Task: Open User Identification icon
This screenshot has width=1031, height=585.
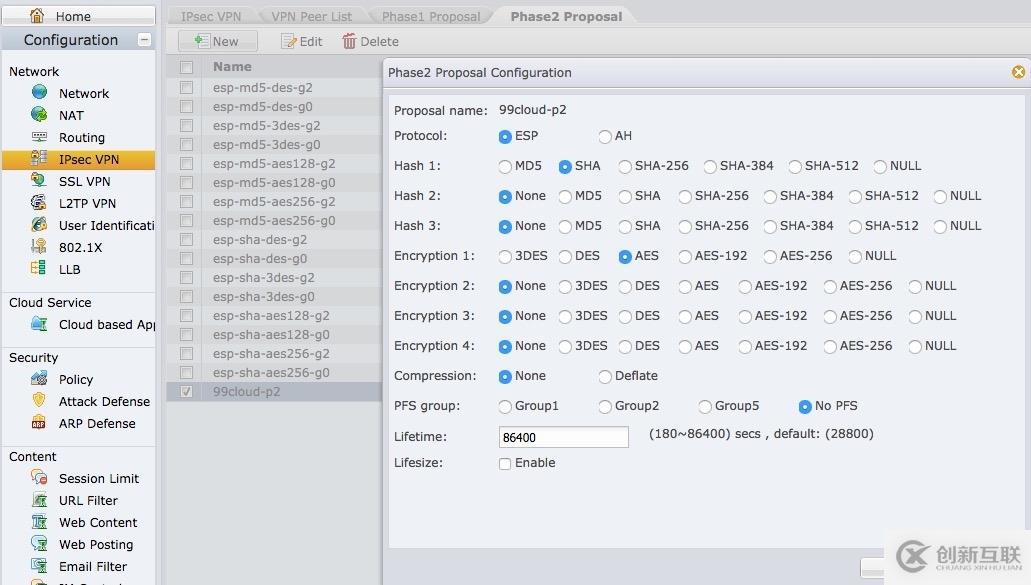Action: click(39, 225)
